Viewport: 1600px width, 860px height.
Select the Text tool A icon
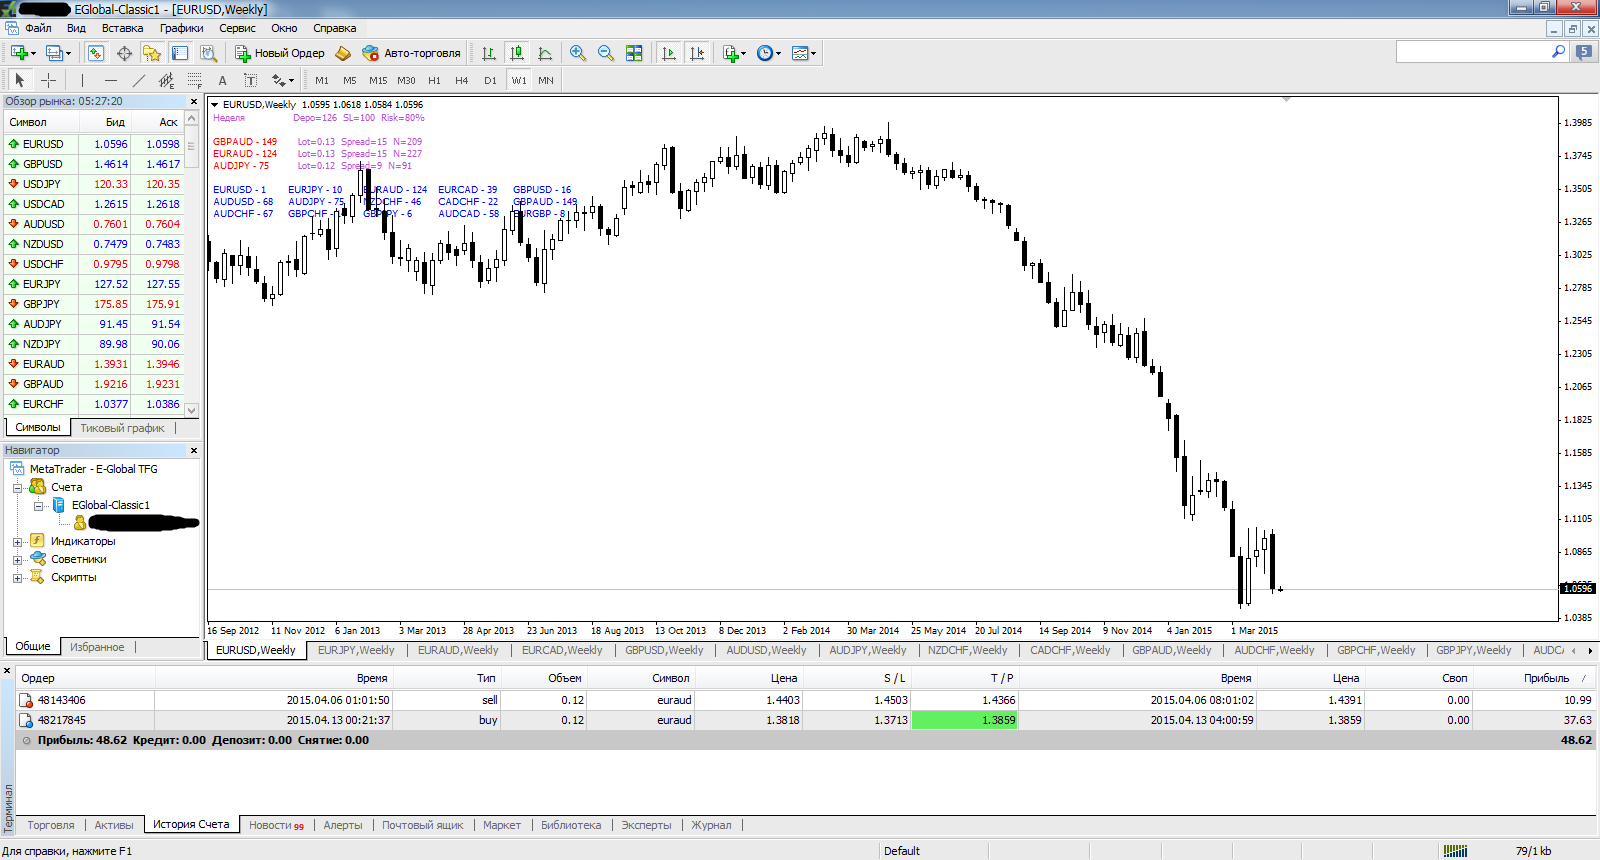tap(222, 80)
